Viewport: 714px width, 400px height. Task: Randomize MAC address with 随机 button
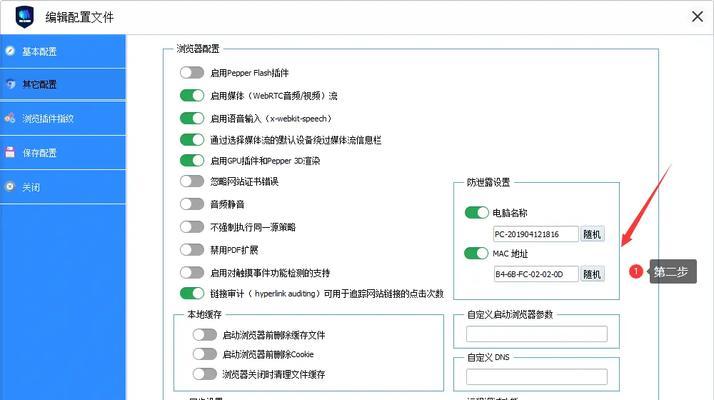pyautogui.click(x=592, y=274)
